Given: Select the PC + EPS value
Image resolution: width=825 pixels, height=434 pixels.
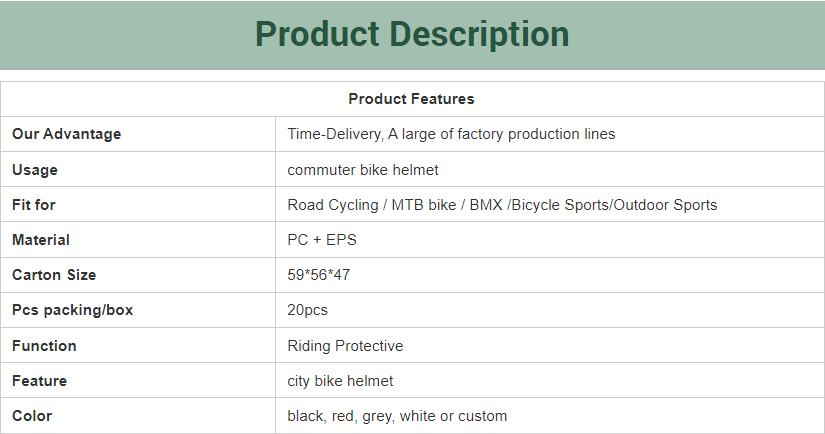Looking at the screenshot, I should tap(322, 240).
